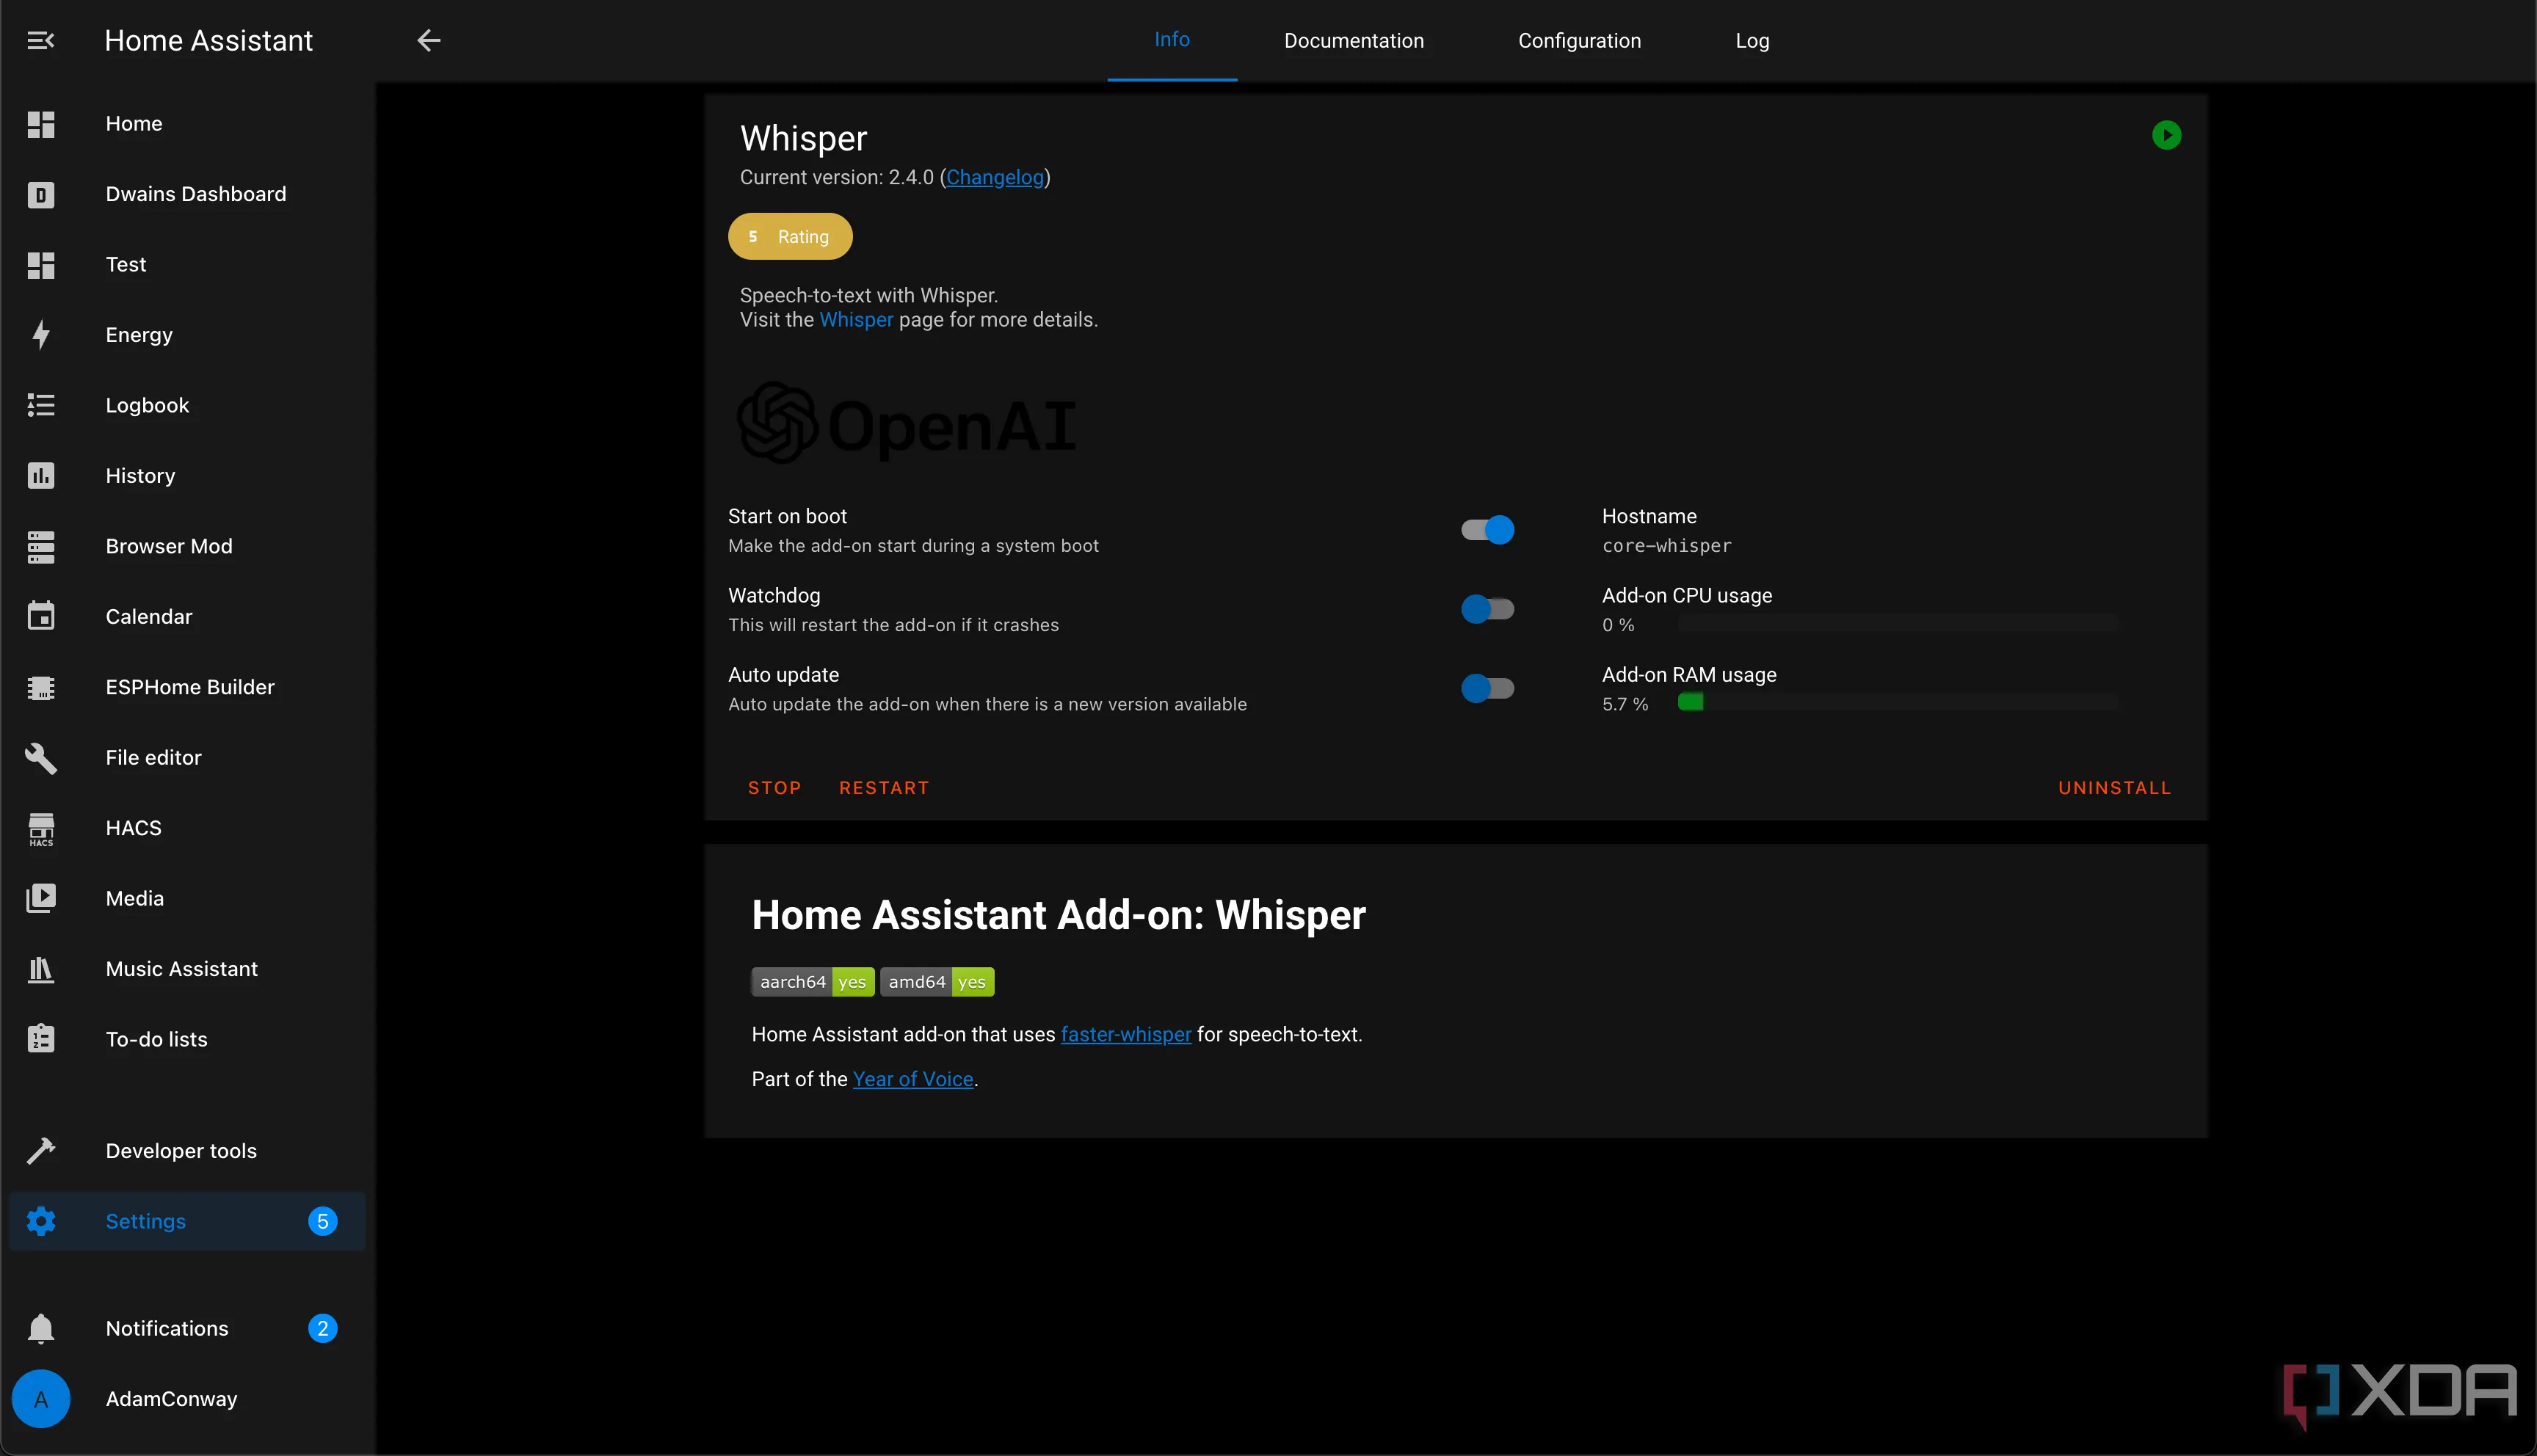Open the History chart icon

[x=41, y=476]
